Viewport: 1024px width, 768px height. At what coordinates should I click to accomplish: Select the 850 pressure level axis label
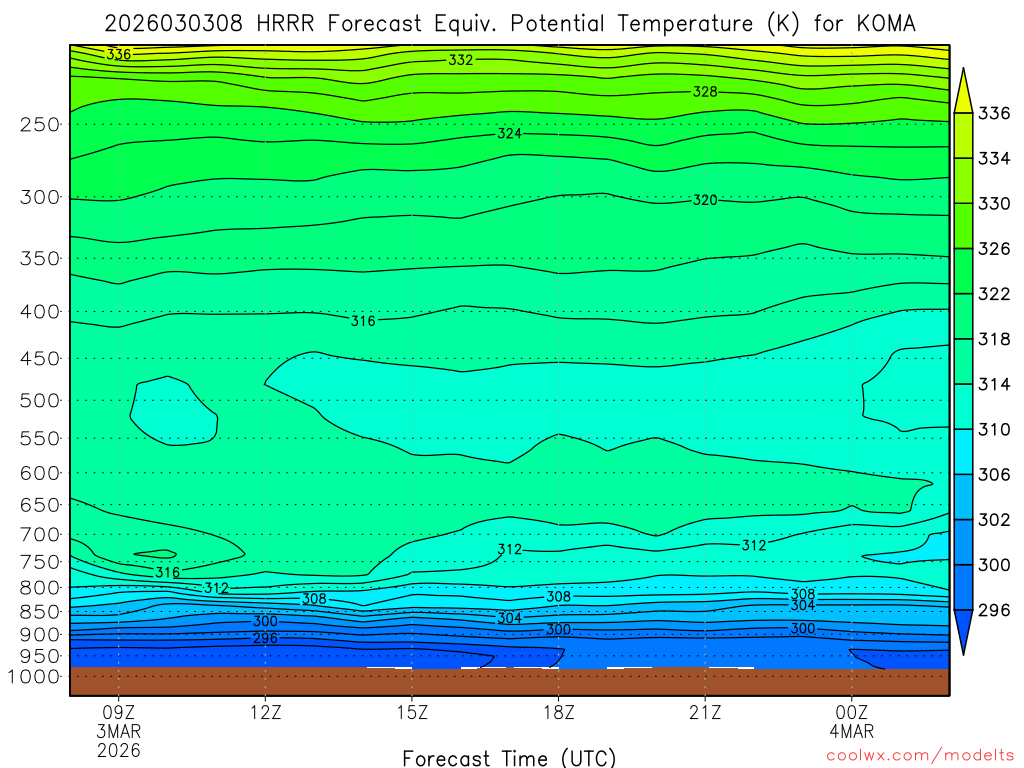coord(40,612)
